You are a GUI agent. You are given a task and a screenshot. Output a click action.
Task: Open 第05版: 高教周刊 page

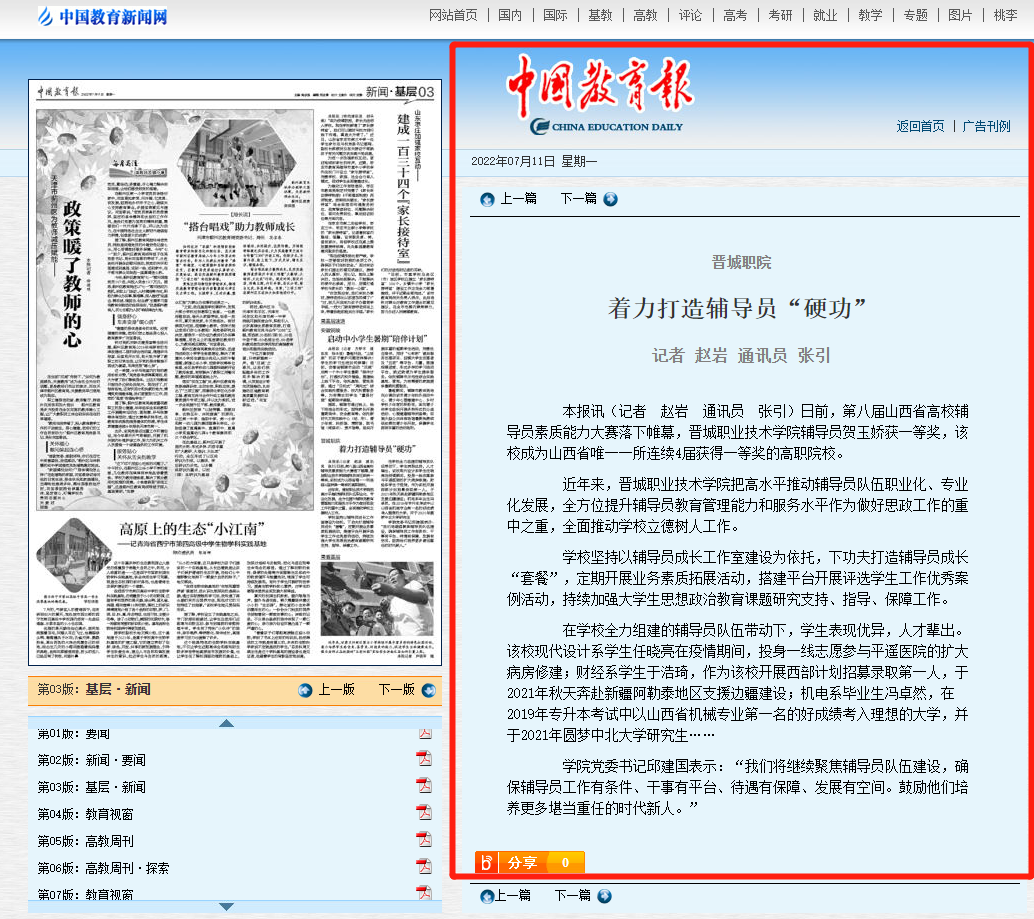click(x=85, y=841)
